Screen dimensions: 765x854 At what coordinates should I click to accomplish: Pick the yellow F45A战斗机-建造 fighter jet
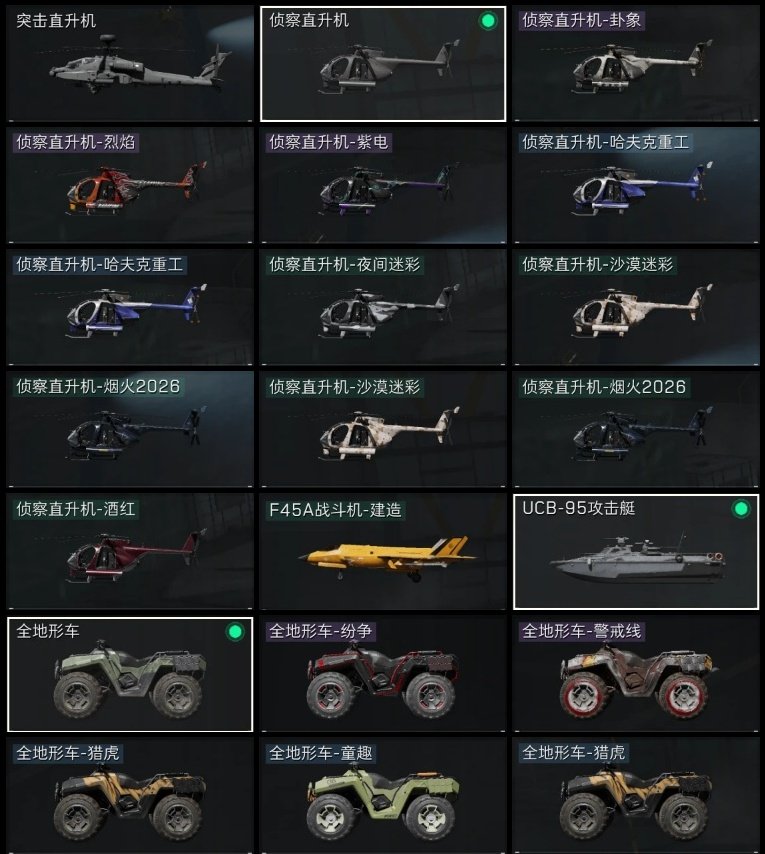383,552
